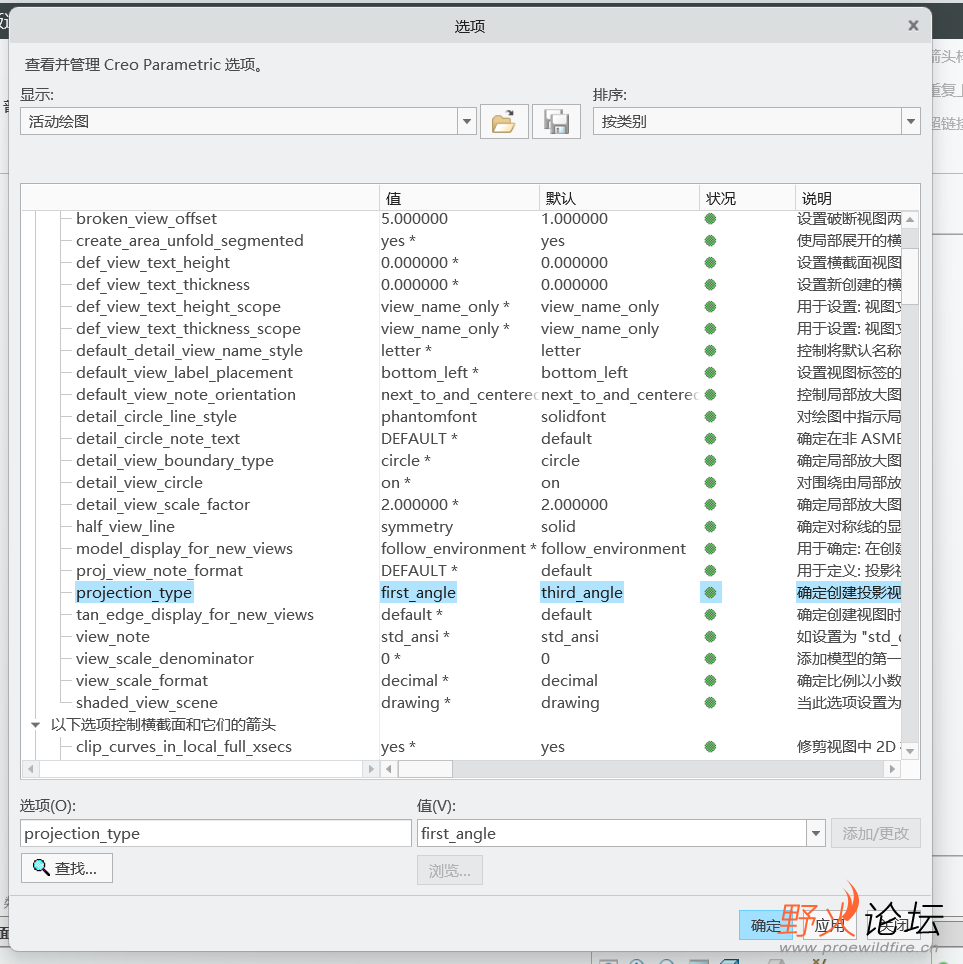Select view_scale_format option

tap(142, 681)
